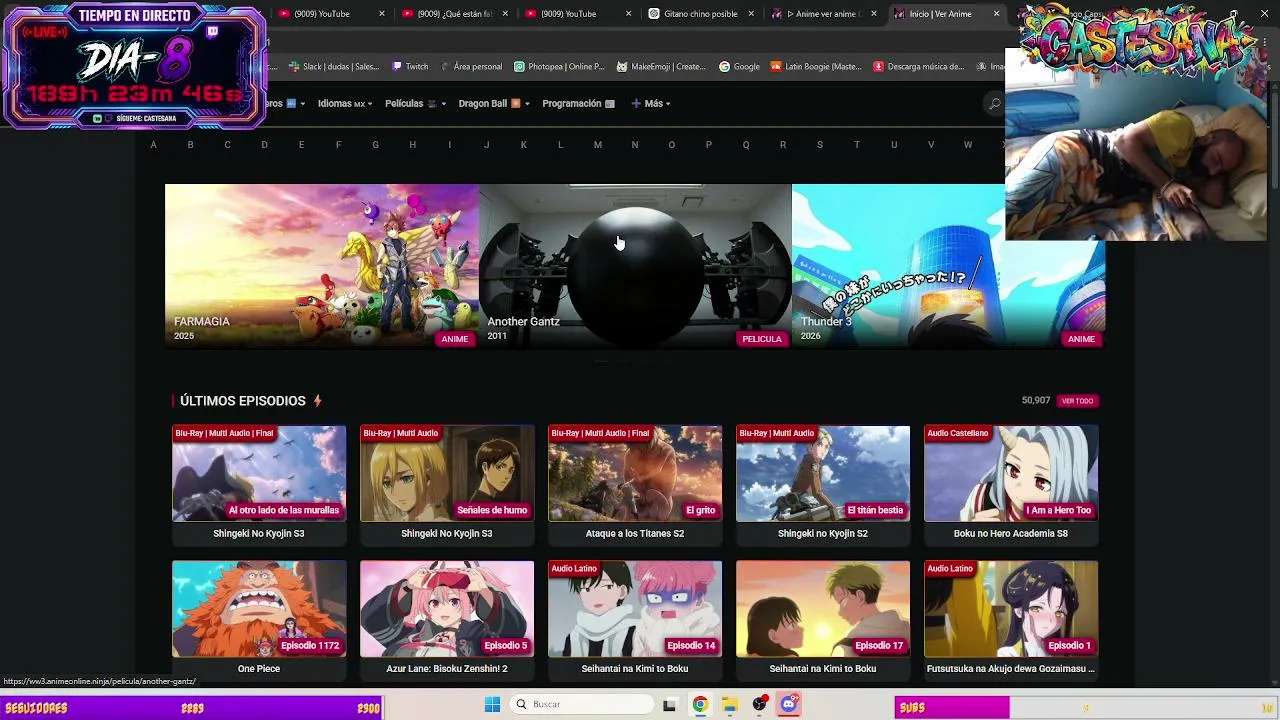Expand the Más dropdown menu

click(651, 104)
